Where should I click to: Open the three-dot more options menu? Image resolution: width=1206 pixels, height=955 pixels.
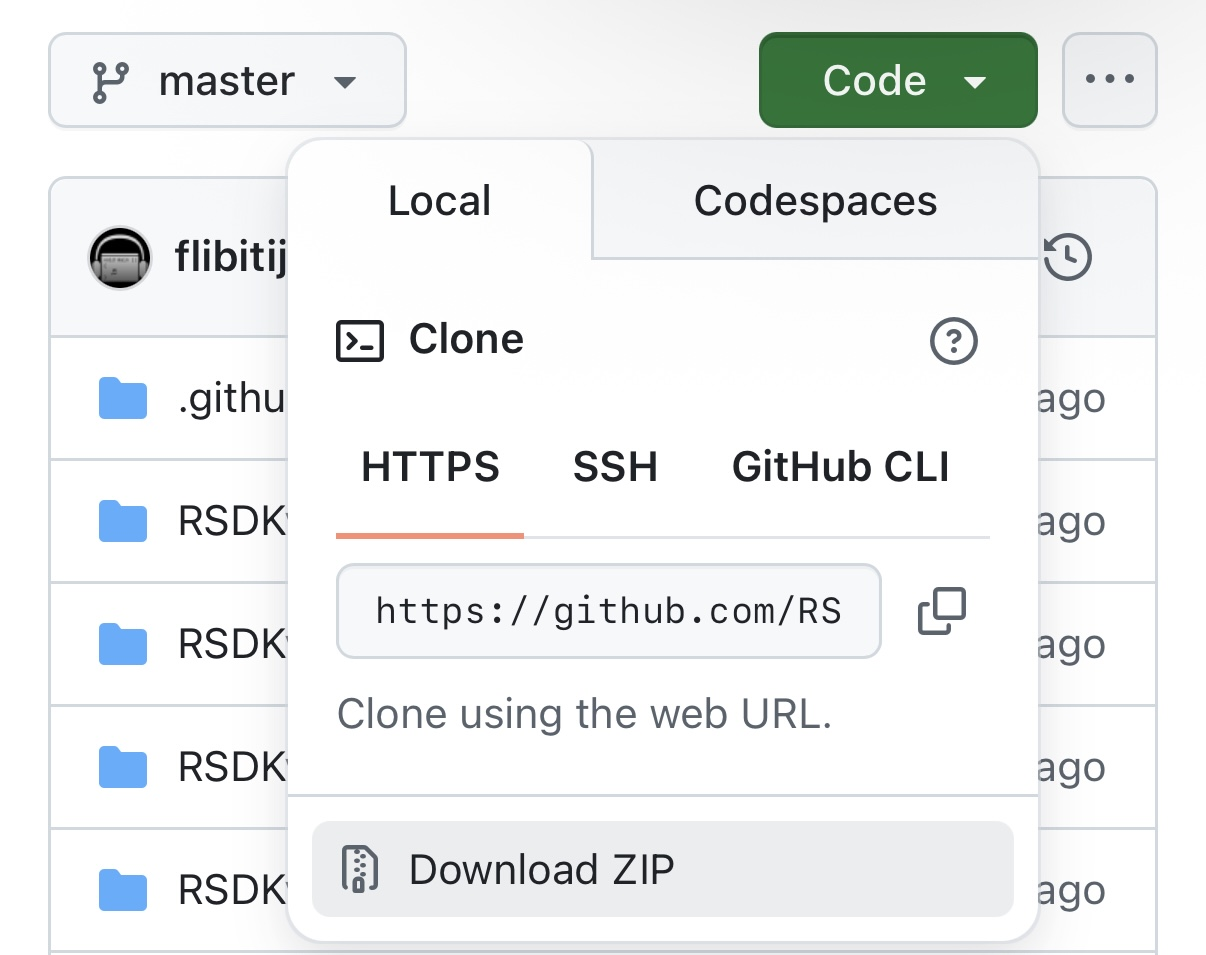(1109, 80)
